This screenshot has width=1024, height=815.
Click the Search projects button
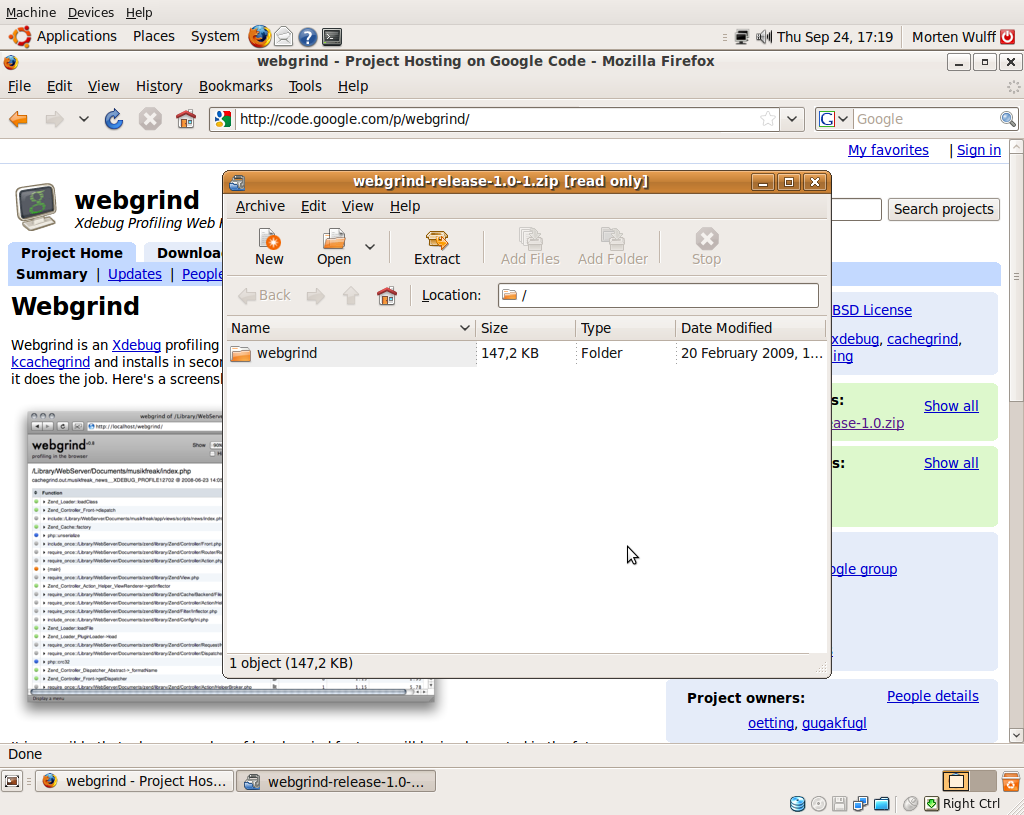point(943,209)
